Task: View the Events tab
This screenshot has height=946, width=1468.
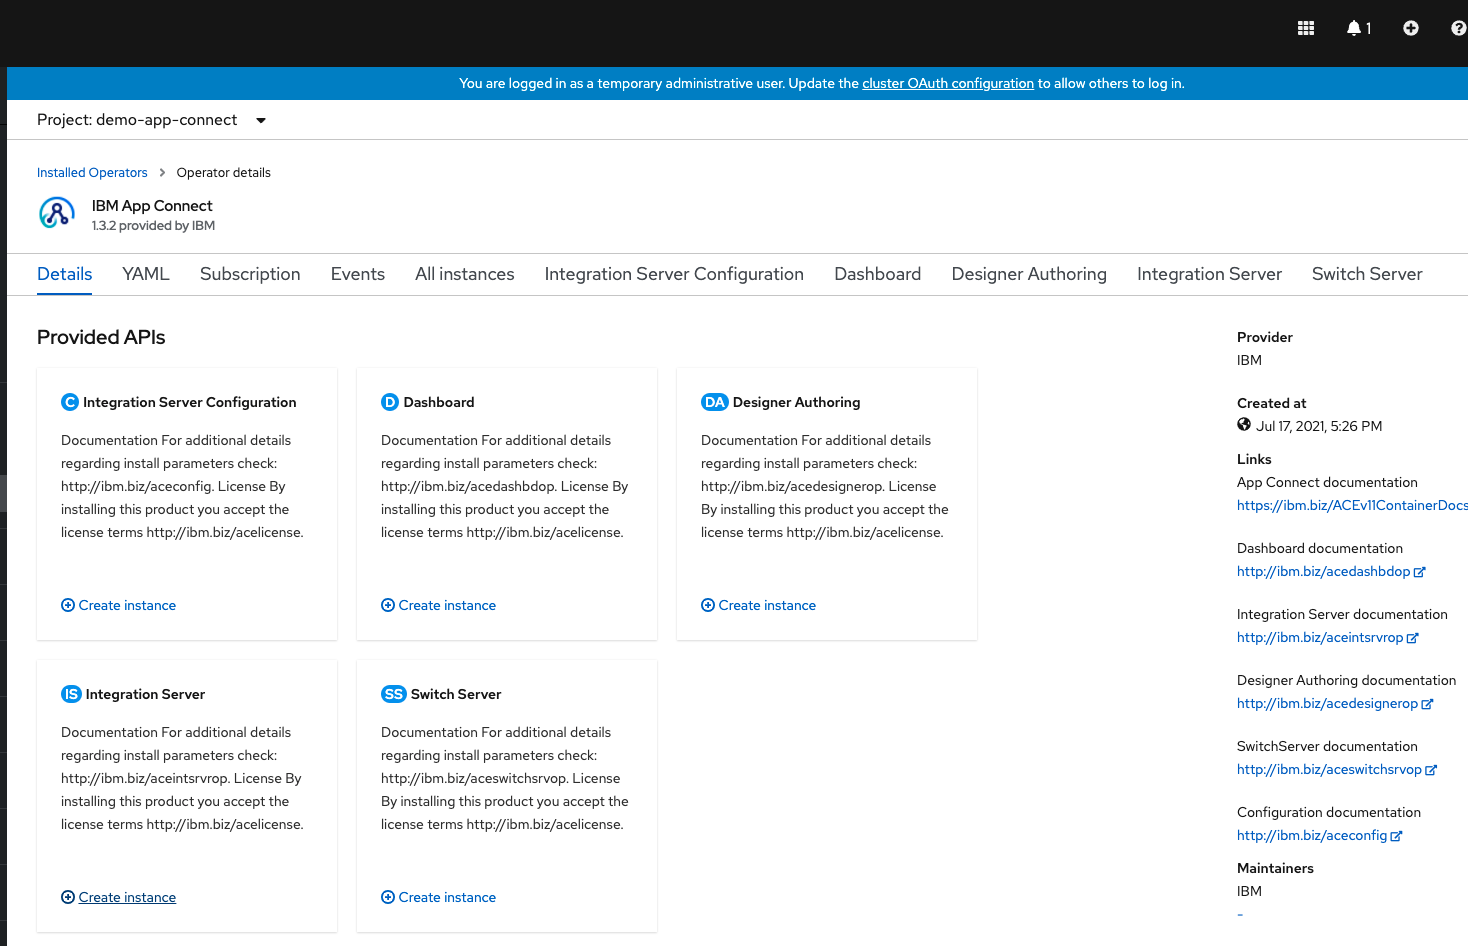Action: (x=357, y=273)
